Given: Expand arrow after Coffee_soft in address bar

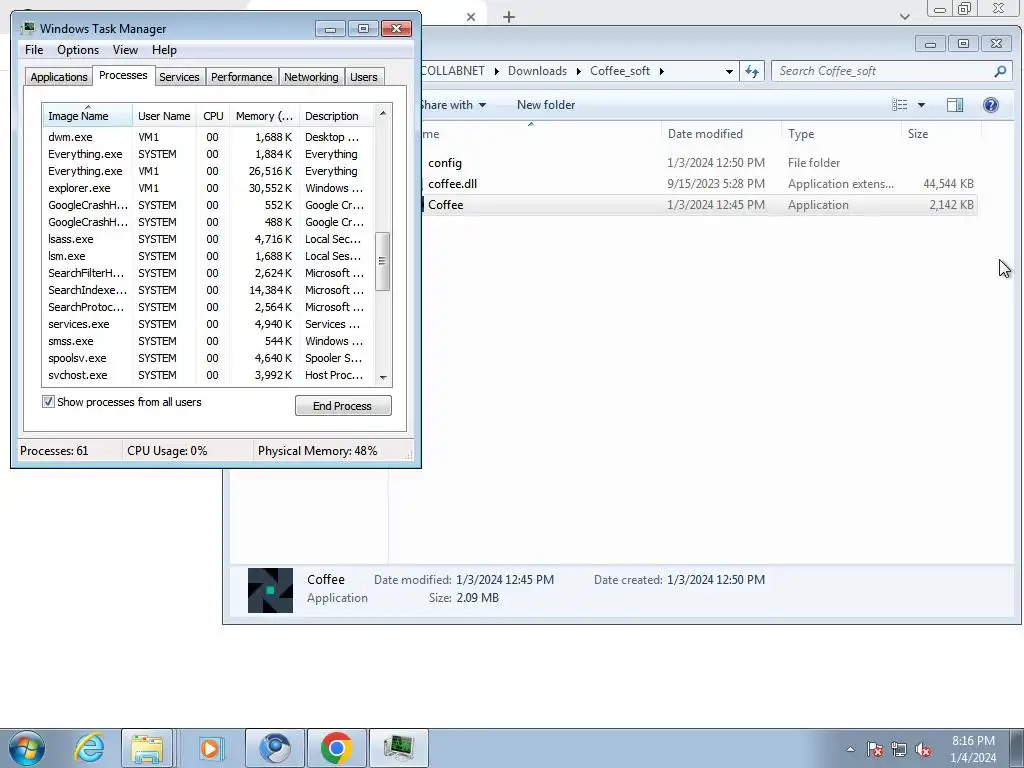Looking at the screenshot, I should pos(661,71).
